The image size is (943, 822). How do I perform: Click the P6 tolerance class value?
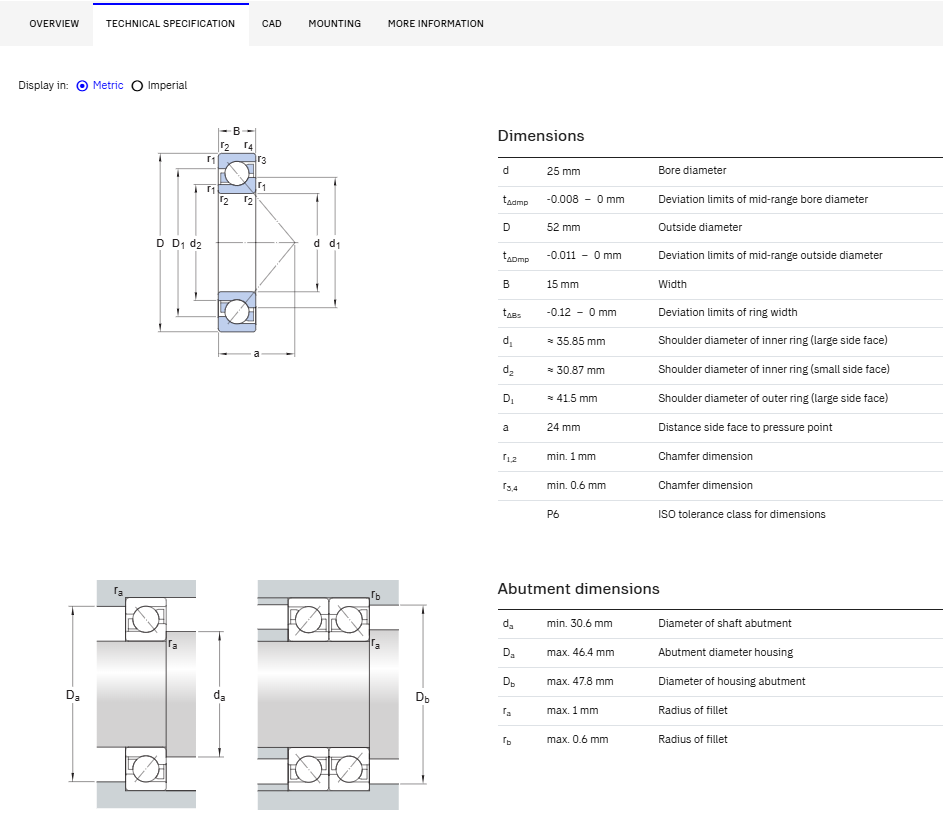[x=553, y=514]
